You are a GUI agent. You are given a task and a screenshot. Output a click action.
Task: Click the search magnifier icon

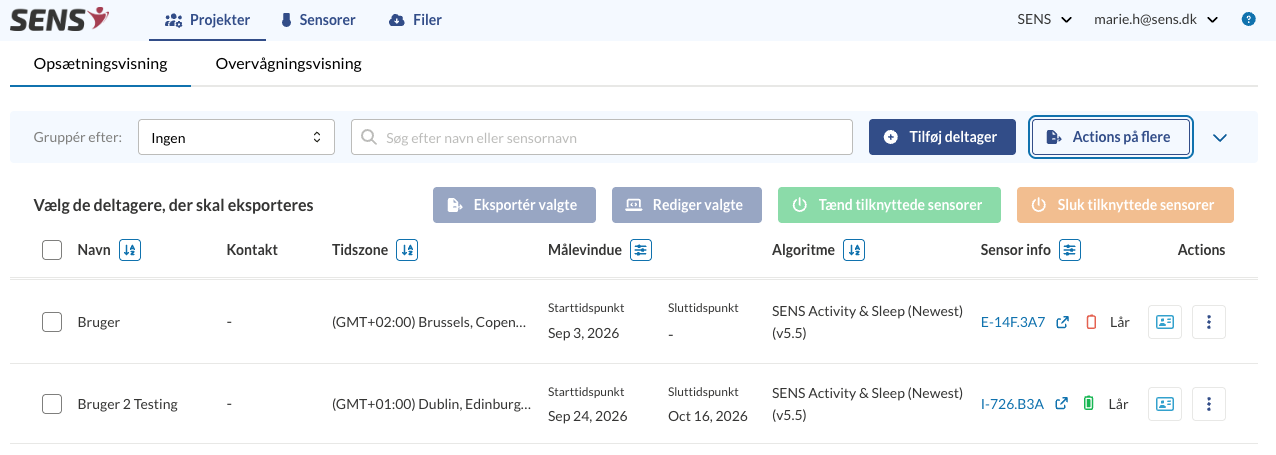(x=369, y=137)
